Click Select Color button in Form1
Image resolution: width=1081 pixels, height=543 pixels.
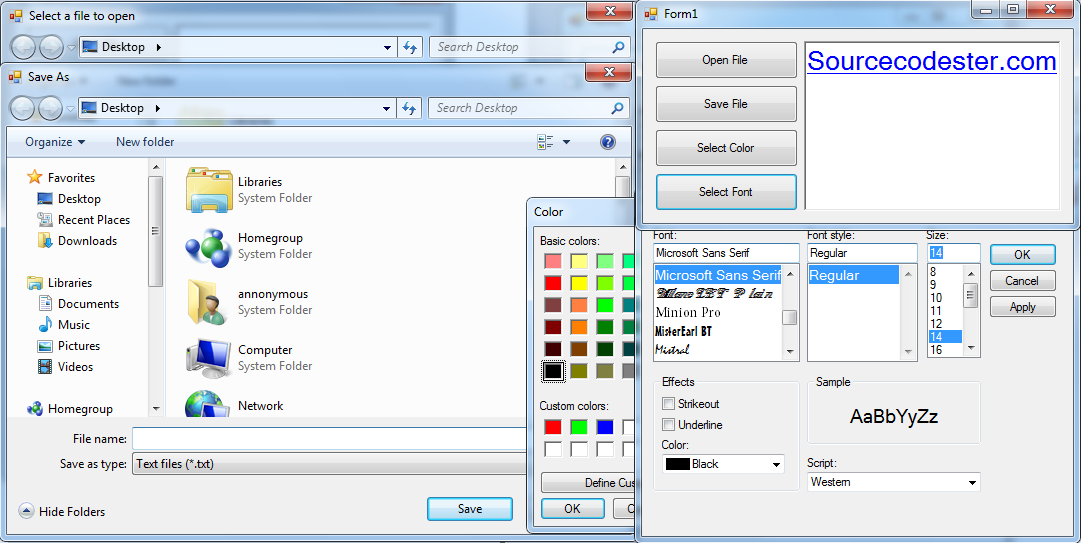click(726, 148)
